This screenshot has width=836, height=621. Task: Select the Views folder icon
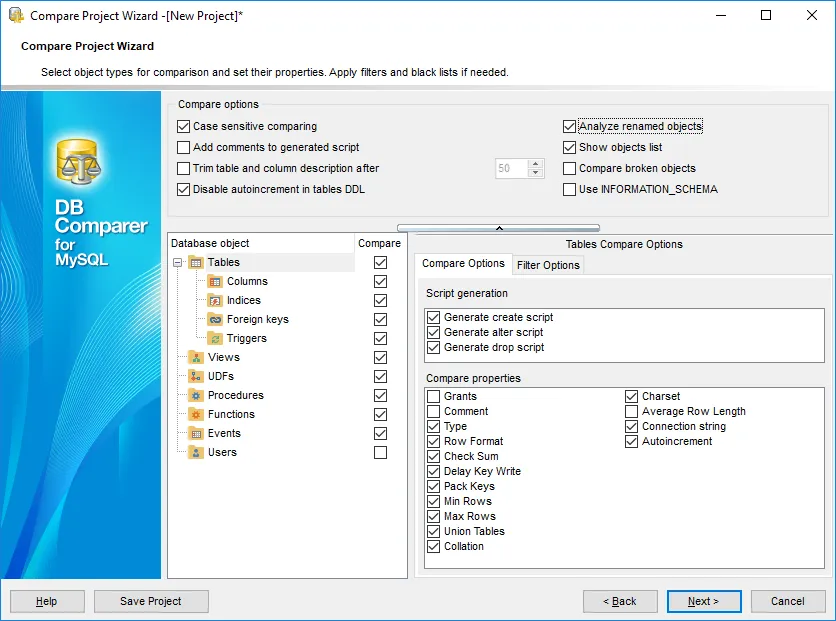196,357
